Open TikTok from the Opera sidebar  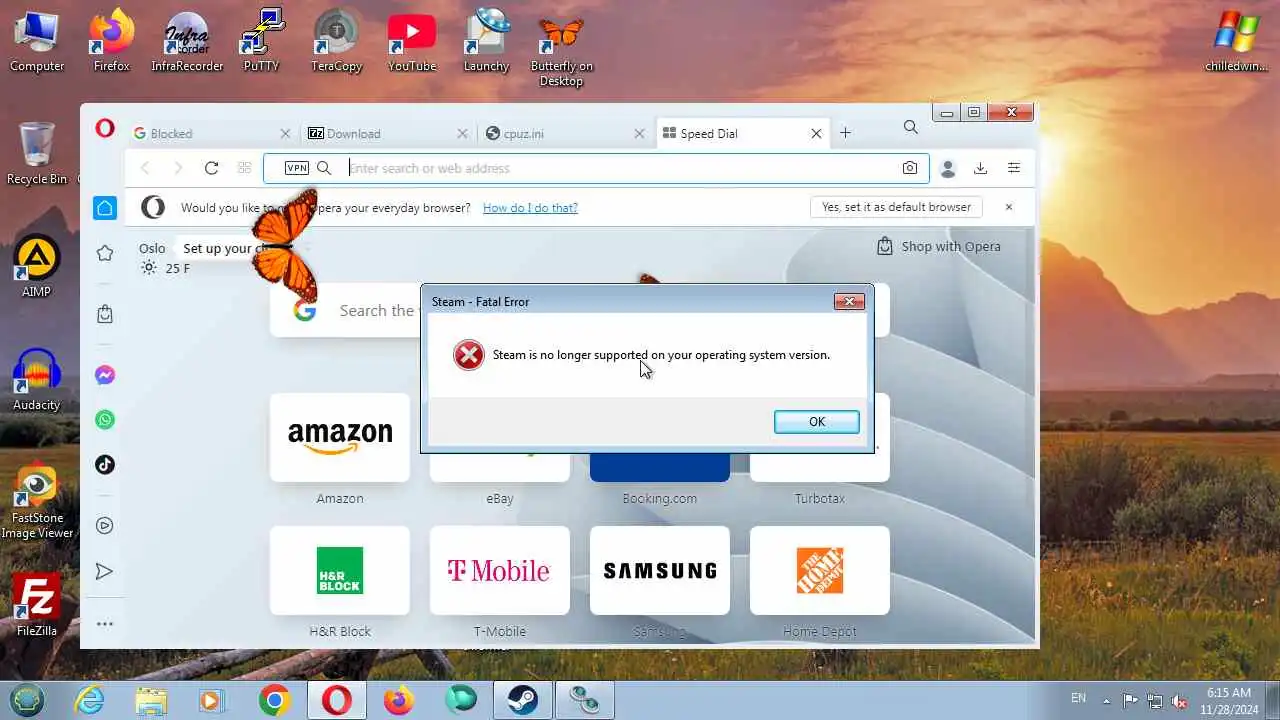pos(105,464)
